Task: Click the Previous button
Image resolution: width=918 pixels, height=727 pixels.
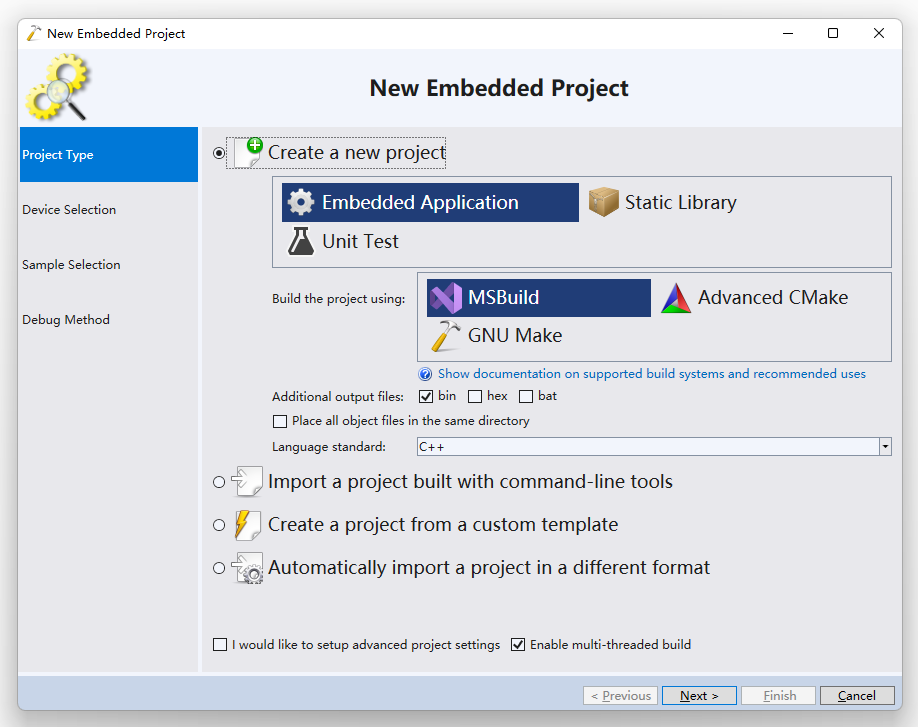Action: coord(621,695)
